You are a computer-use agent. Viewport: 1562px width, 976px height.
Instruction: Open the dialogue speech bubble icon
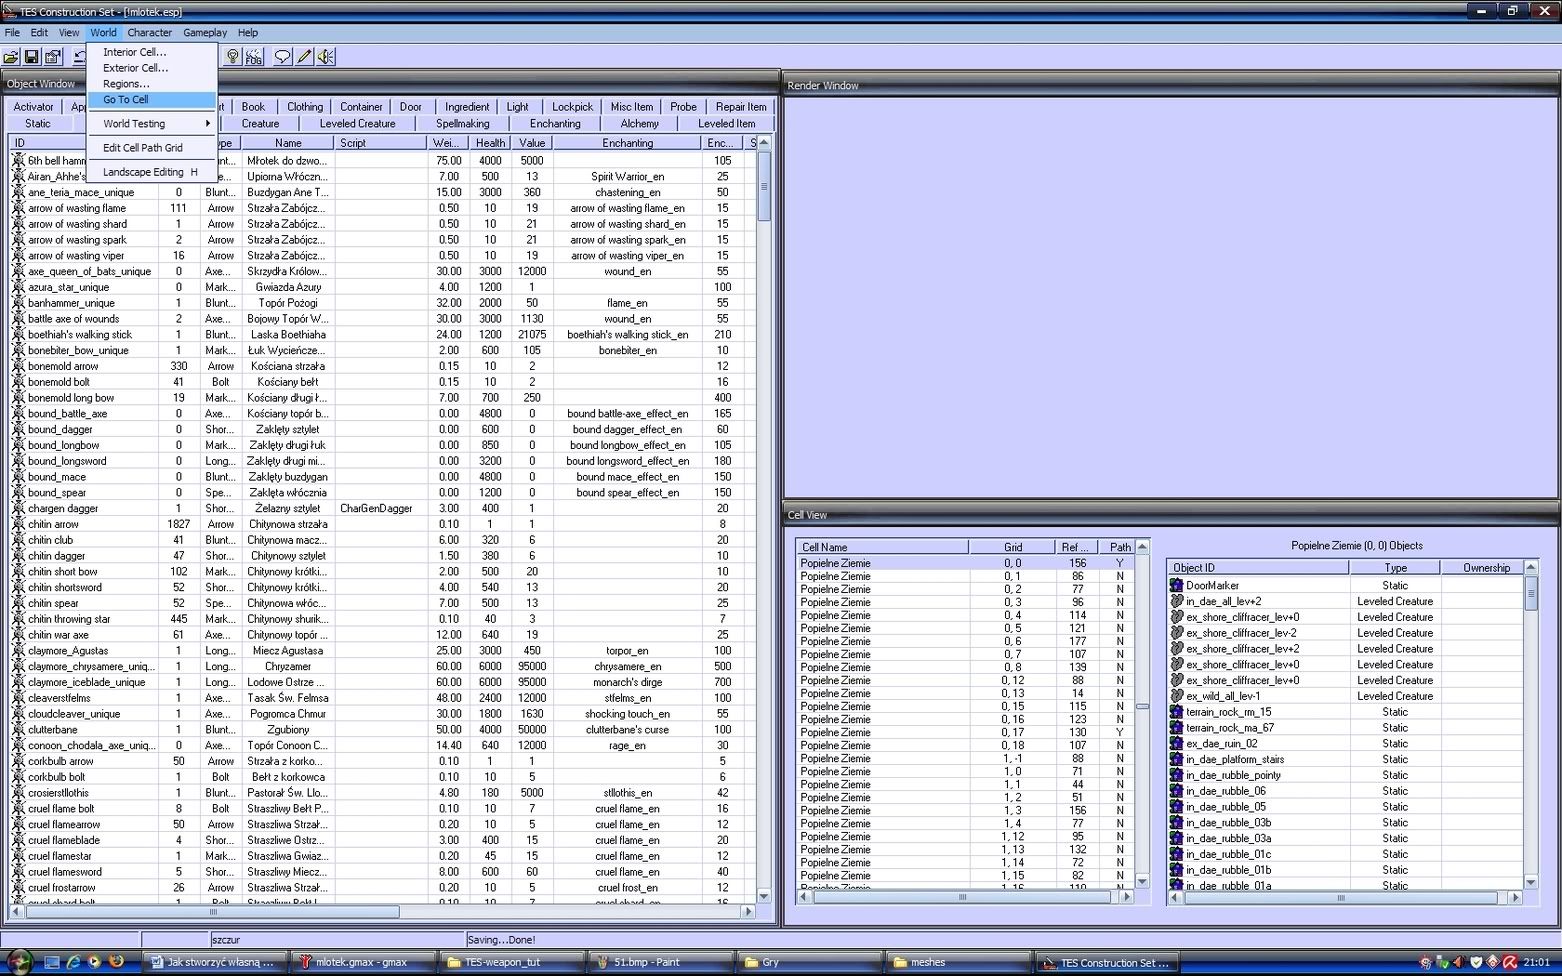pos(283,57)
